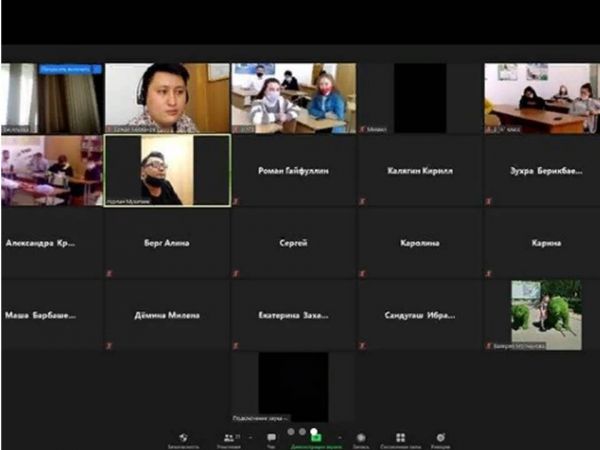Start Демонстрация экрана (Share Screen)
This screenshot has width=600, height=450.
pyautogui.click(x=314, y=437)
